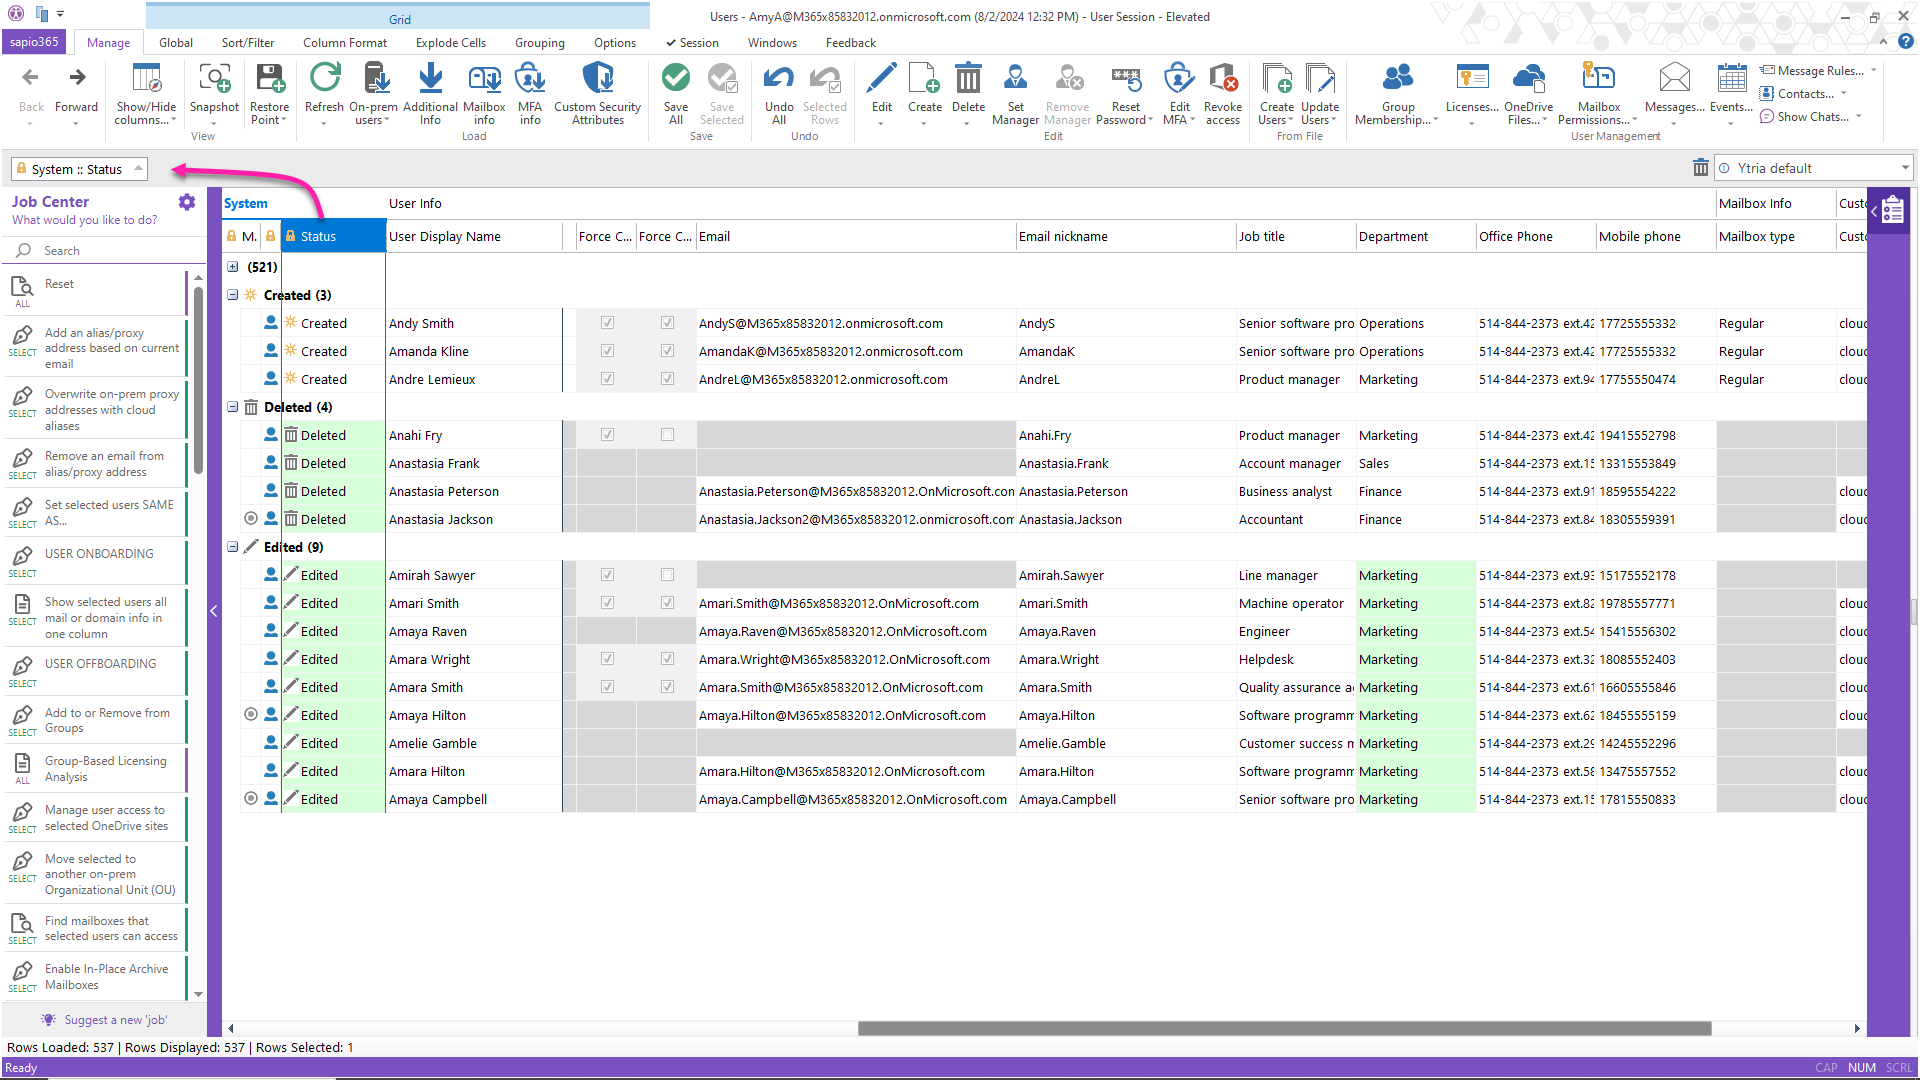Image resolution: width=1920 pixels, height=1080 pixels.
Task: Open the Feedback menu
Action: click(x=851, y=43)
